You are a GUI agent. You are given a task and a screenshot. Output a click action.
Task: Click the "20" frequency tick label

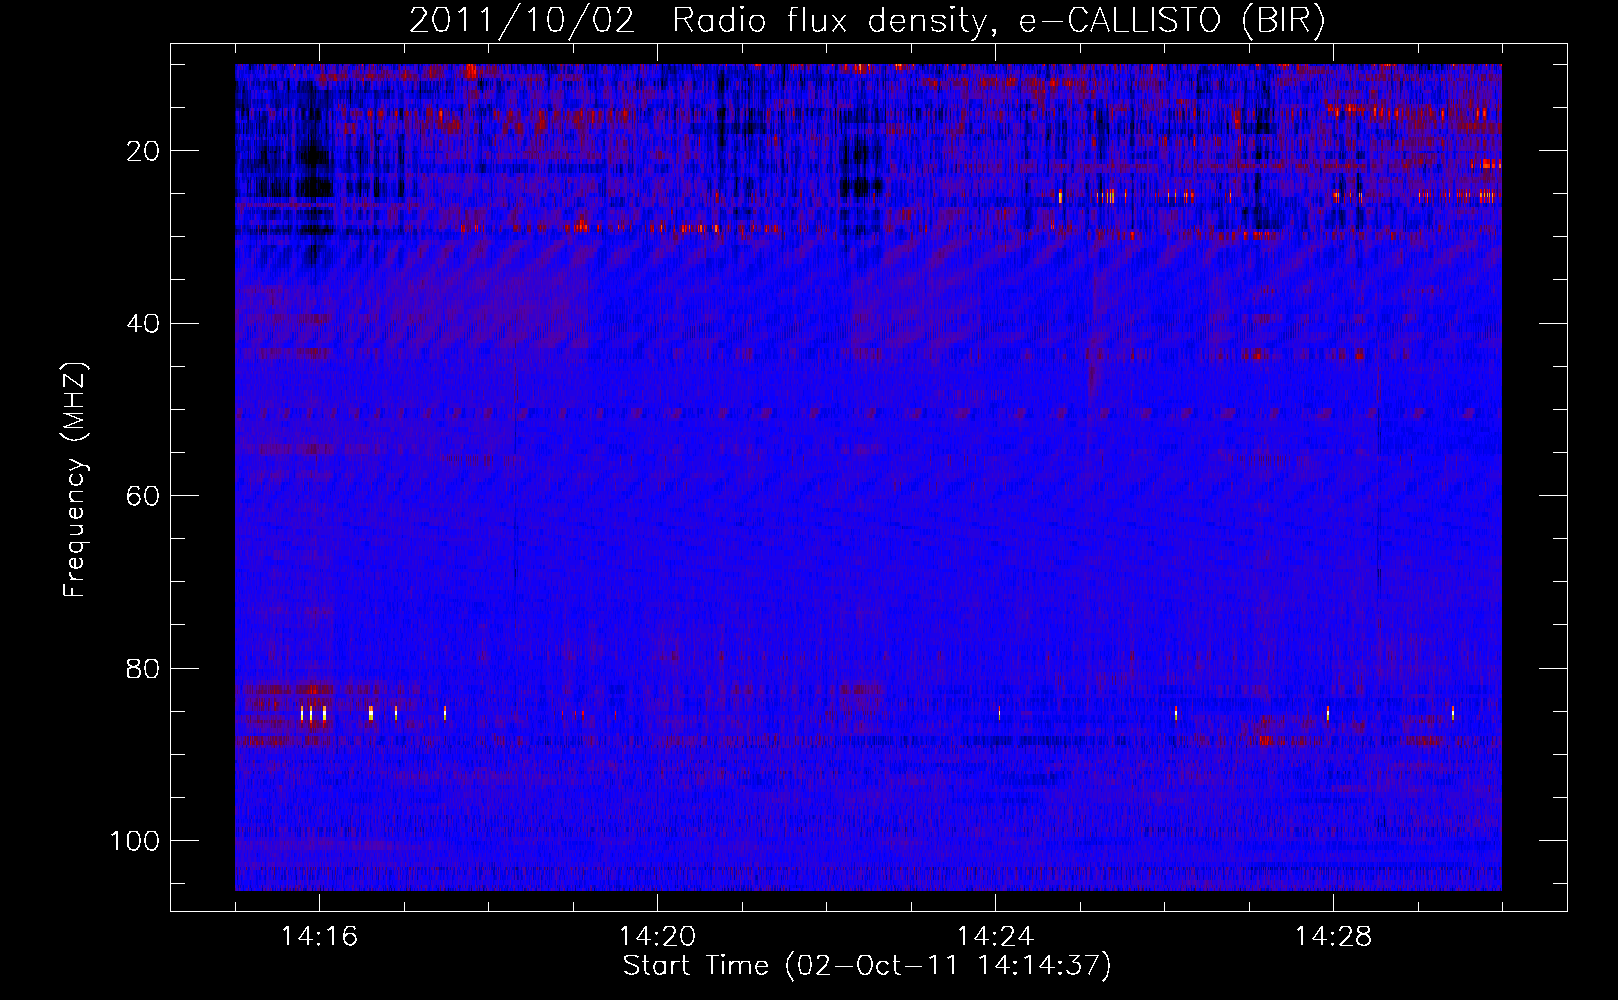click(143, 151)
